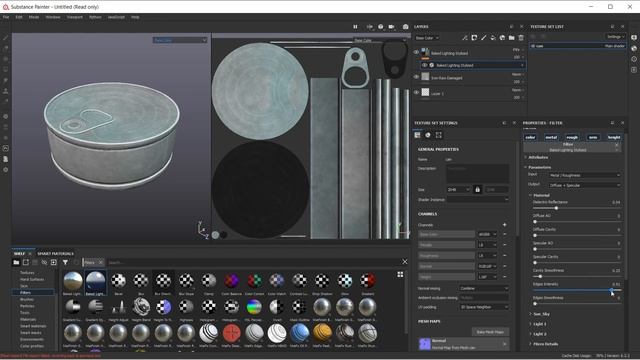Open the camera screenshot icon in viewport toolbar

[405, 27]
